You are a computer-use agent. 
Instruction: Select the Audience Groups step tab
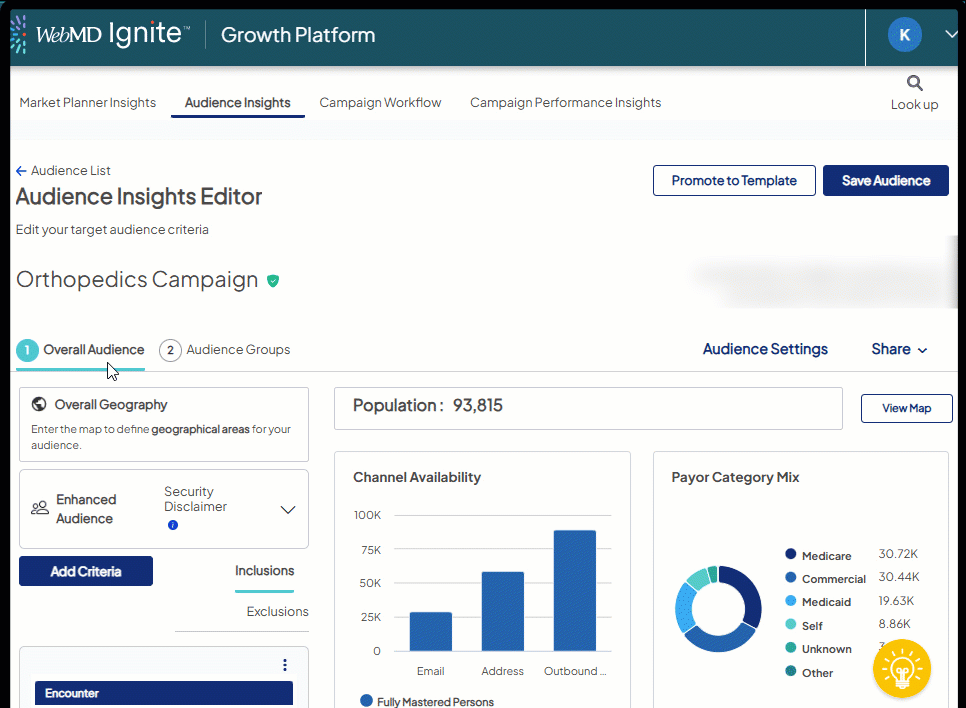pos(225,350)
